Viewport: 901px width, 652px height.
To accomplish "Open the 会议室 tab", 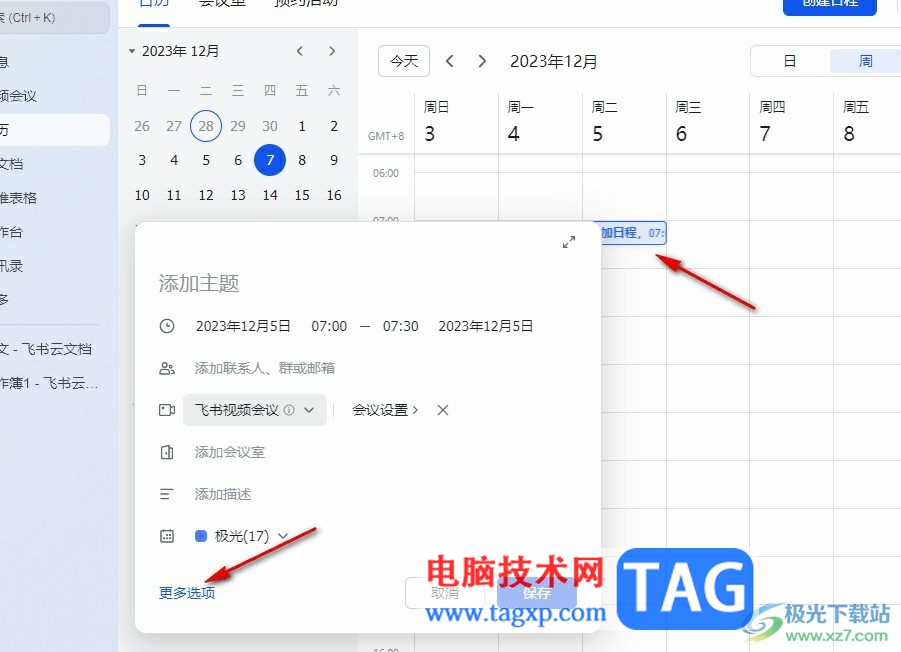I will coord(222,5).
